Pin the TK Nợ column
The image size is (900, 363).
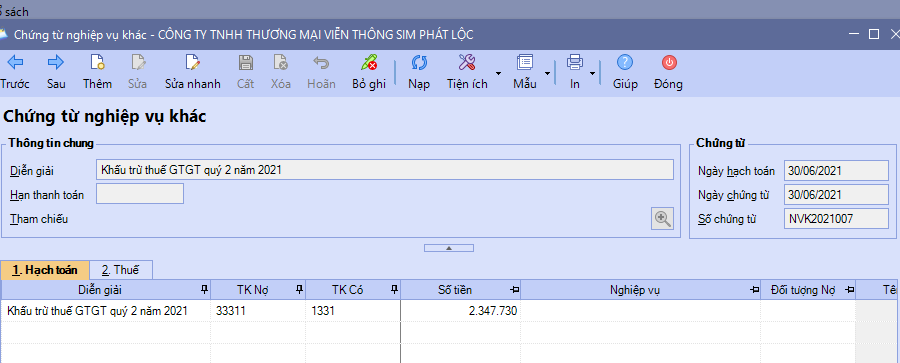point(299,290)
